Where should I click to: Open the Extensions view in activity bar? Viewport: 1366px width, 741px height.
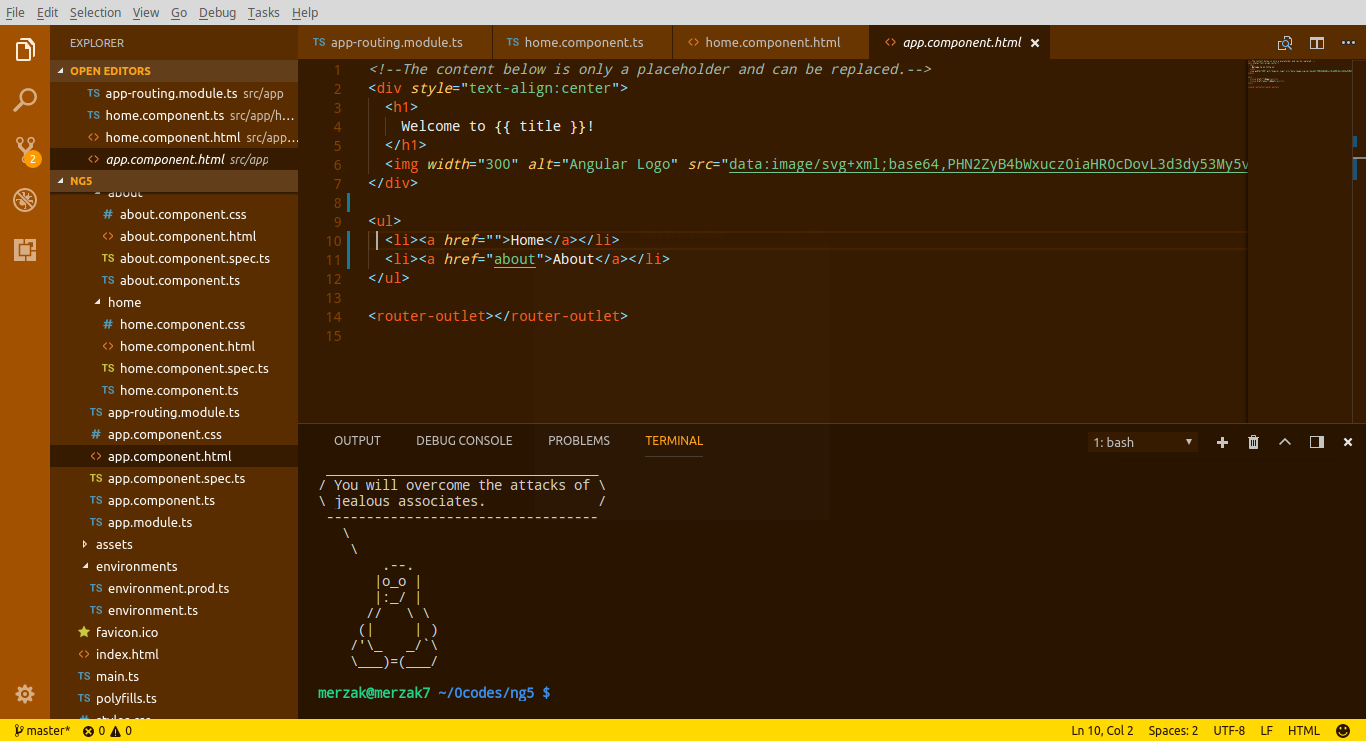[25, 250]
